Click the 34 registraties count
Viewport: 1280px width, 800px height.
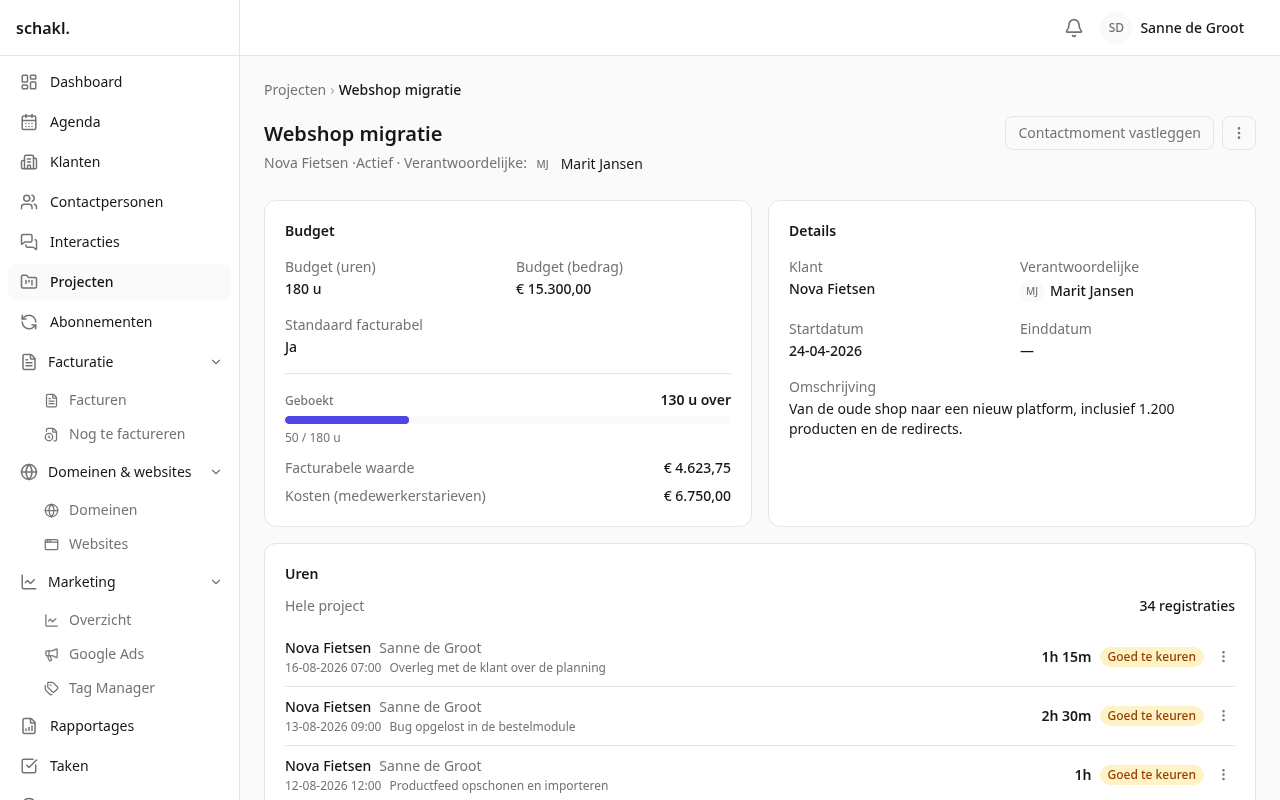click(1187, 606)
